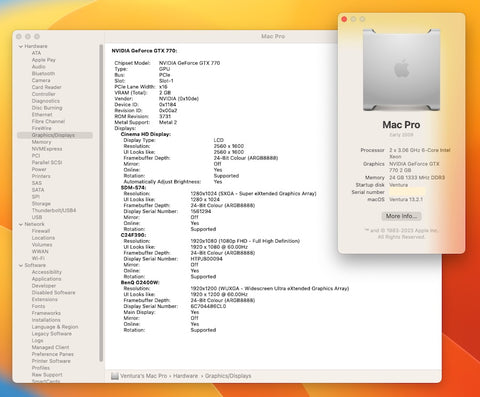Choose Profiles in the sidebar
480x397 pixels.
tap(41, 368)
